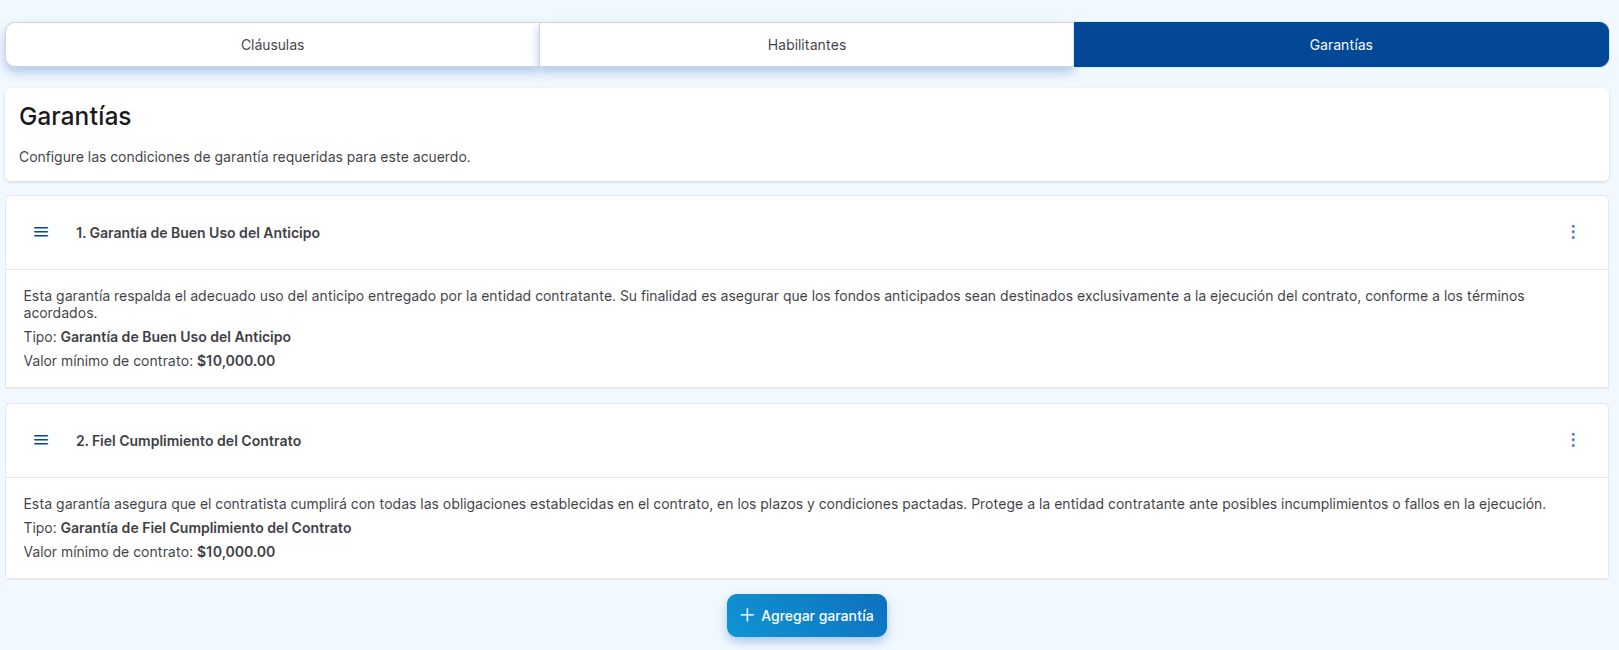
Task: Select the Garantías tab
Action: coord(1340,45)
